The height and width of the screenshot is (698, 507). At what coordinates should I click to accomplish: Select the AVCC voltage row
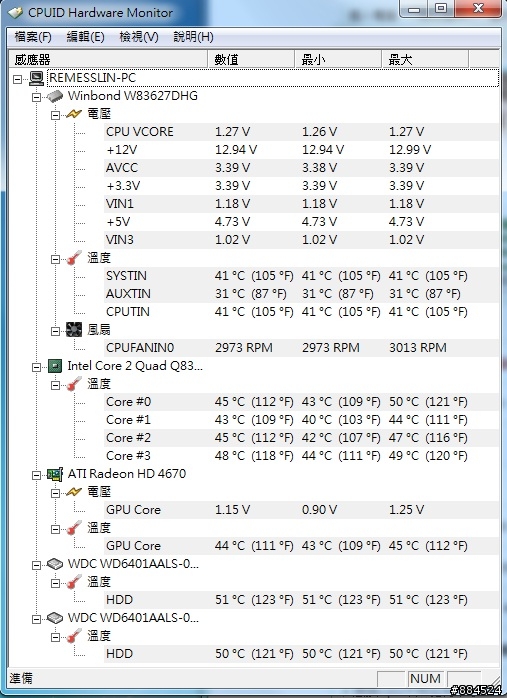301,168
